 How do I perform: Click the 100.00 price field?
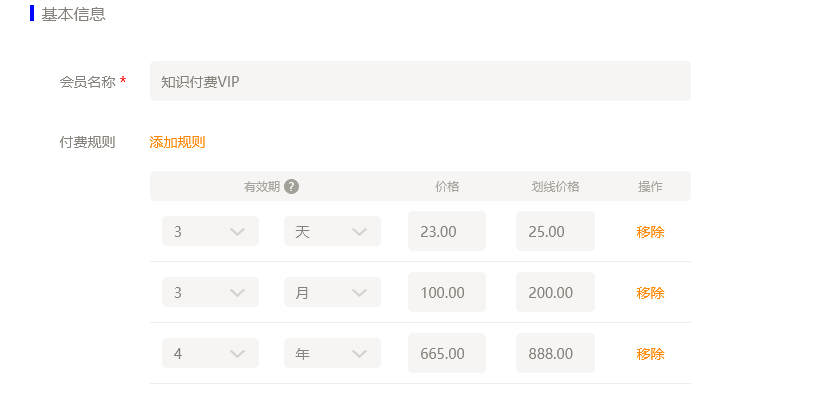(x=446, y=292)
